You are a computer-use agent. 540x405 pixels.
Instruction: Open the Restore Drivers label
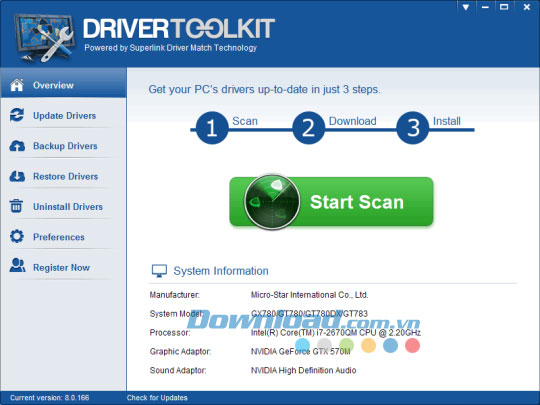coord(65,176)
